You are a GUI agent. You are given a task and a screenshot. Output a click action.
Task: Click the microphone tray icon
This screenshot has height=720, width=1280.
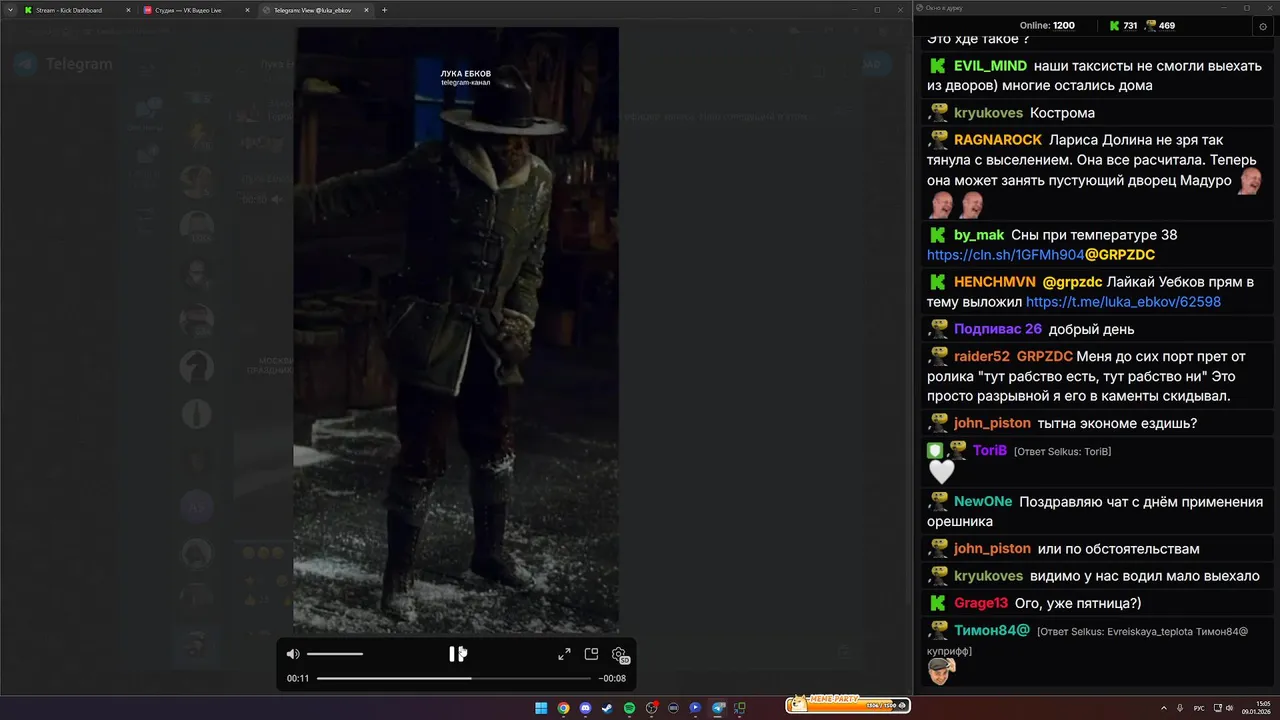1180,708
